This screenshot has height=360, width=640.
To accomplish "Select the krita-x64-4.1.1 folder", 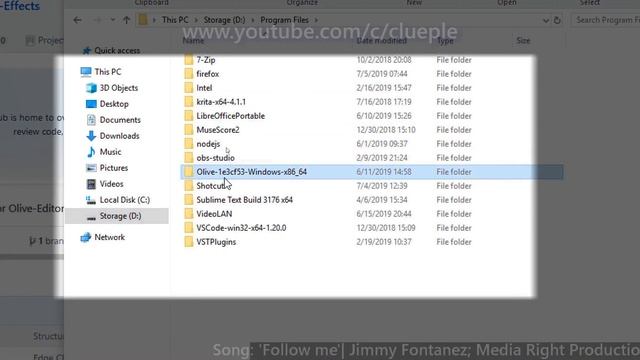I will pos(221,102).
